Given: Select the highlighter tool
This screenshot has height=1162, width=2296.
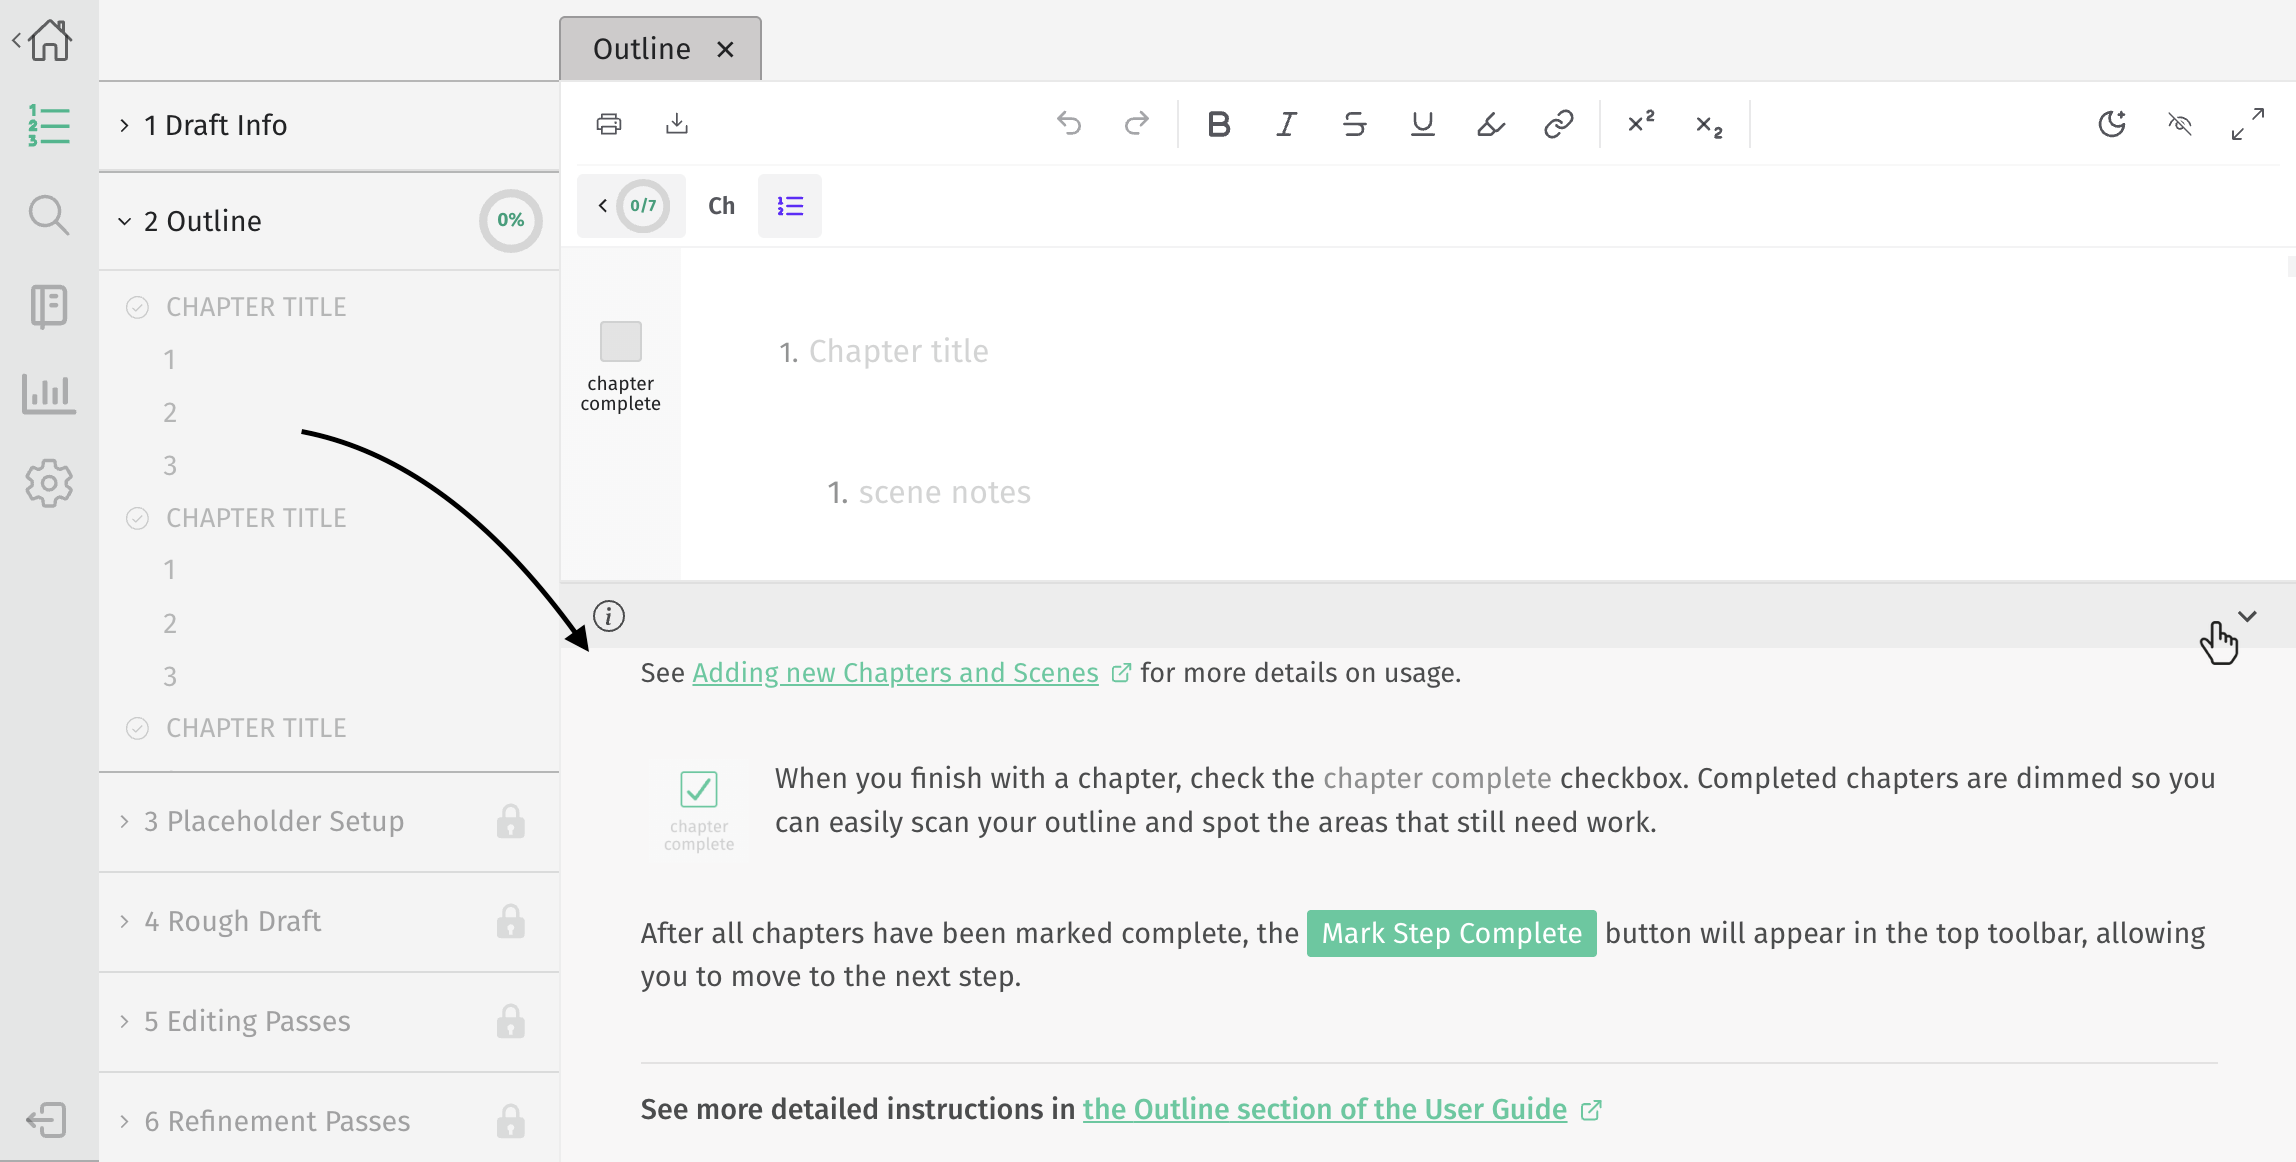Looking at the screenshot, I should coord(1491,124).
